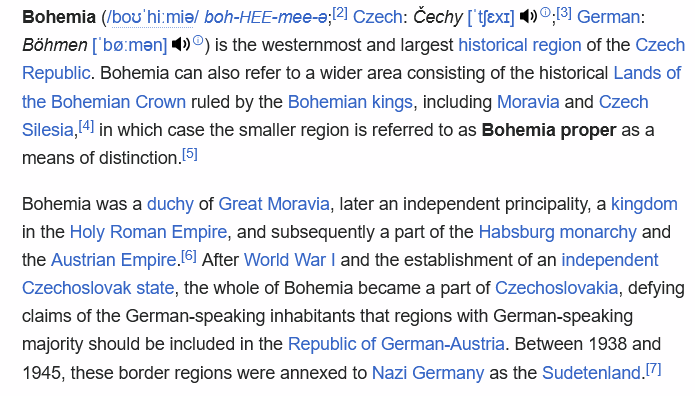Open citation footnote [6]
The width and height of the screenshot is (695, 396).
(x=189, y=256)
